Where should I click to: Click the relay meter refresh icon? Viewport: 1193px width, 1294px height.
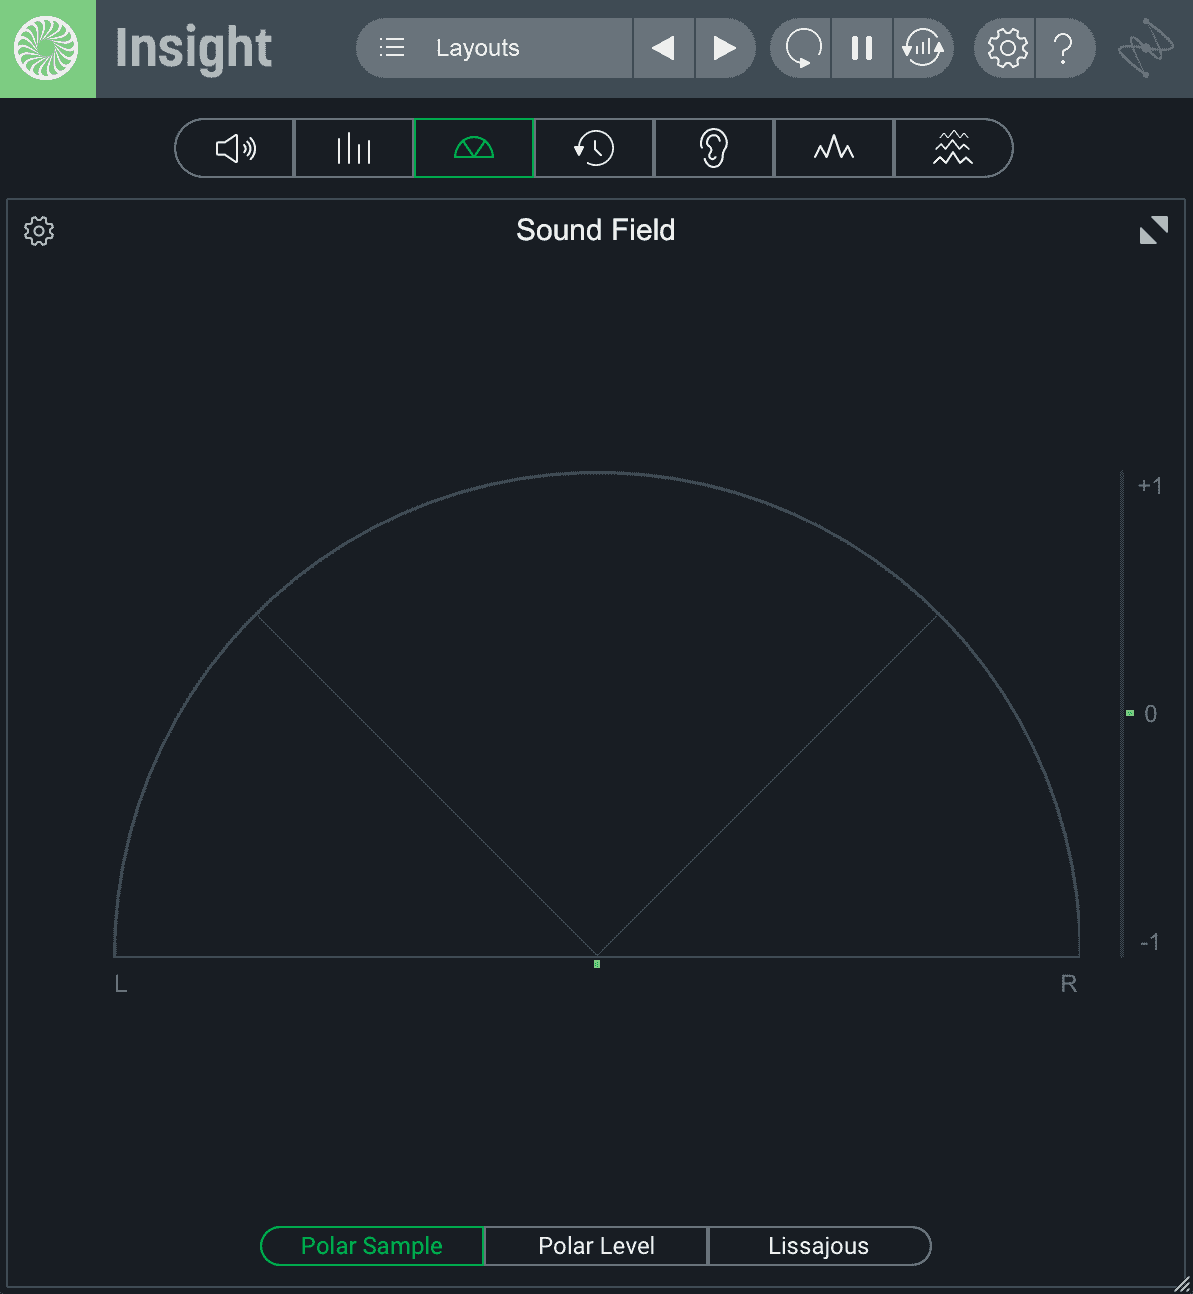(923, 48)
